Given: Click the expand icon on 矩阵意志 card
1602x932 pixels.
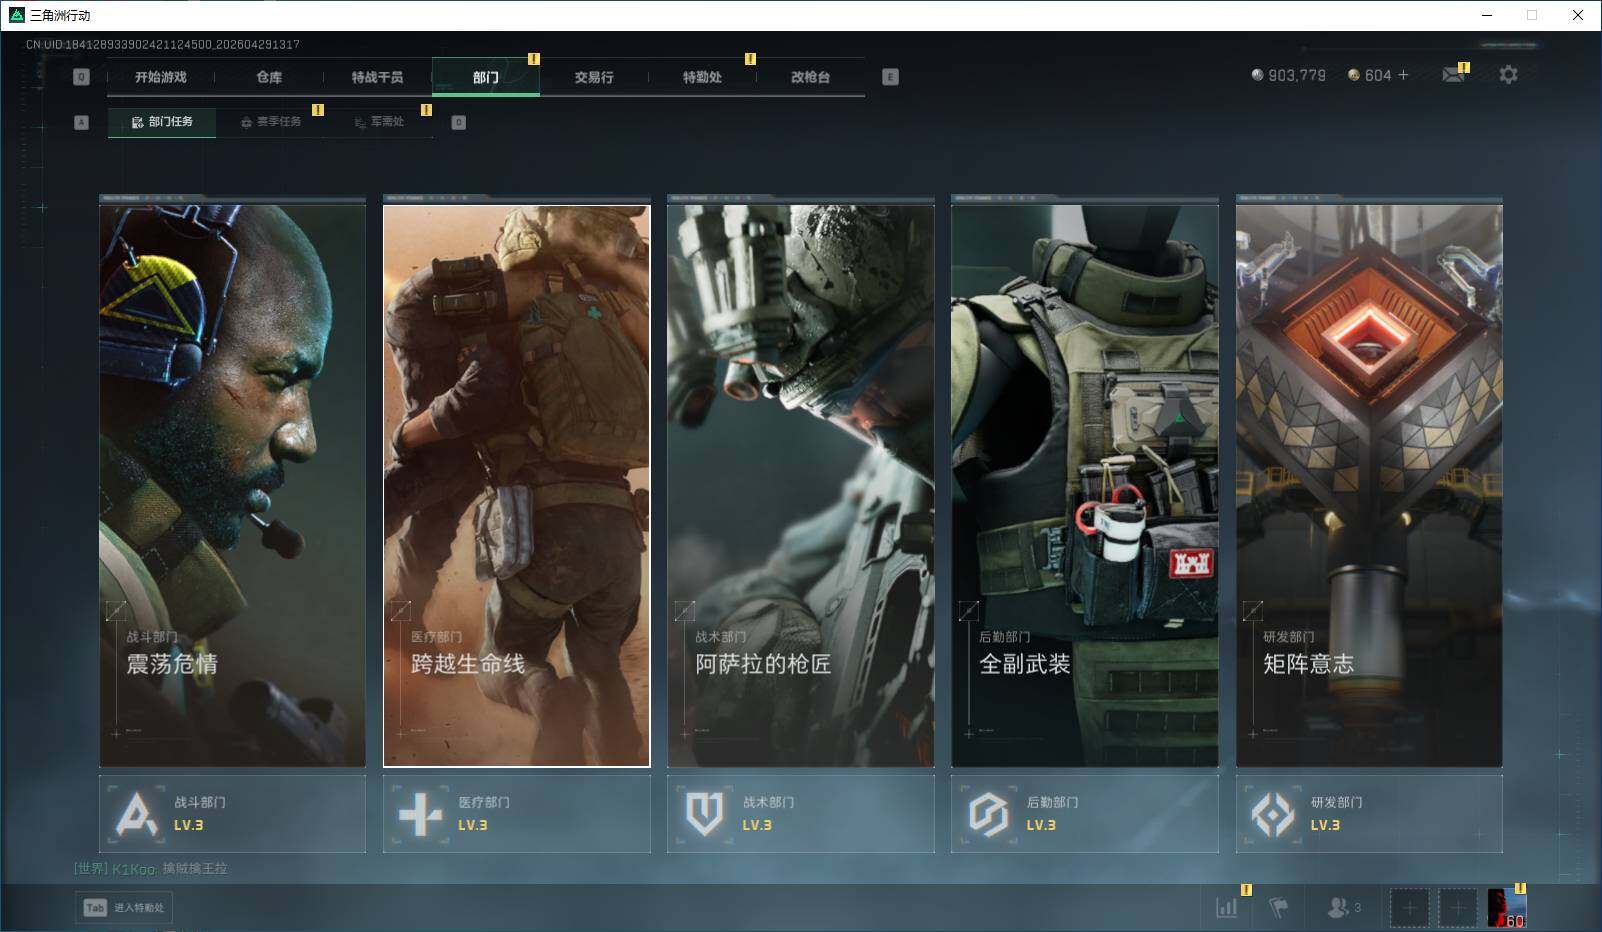Looking at the screenshot, I should (x=1252, y=610).
